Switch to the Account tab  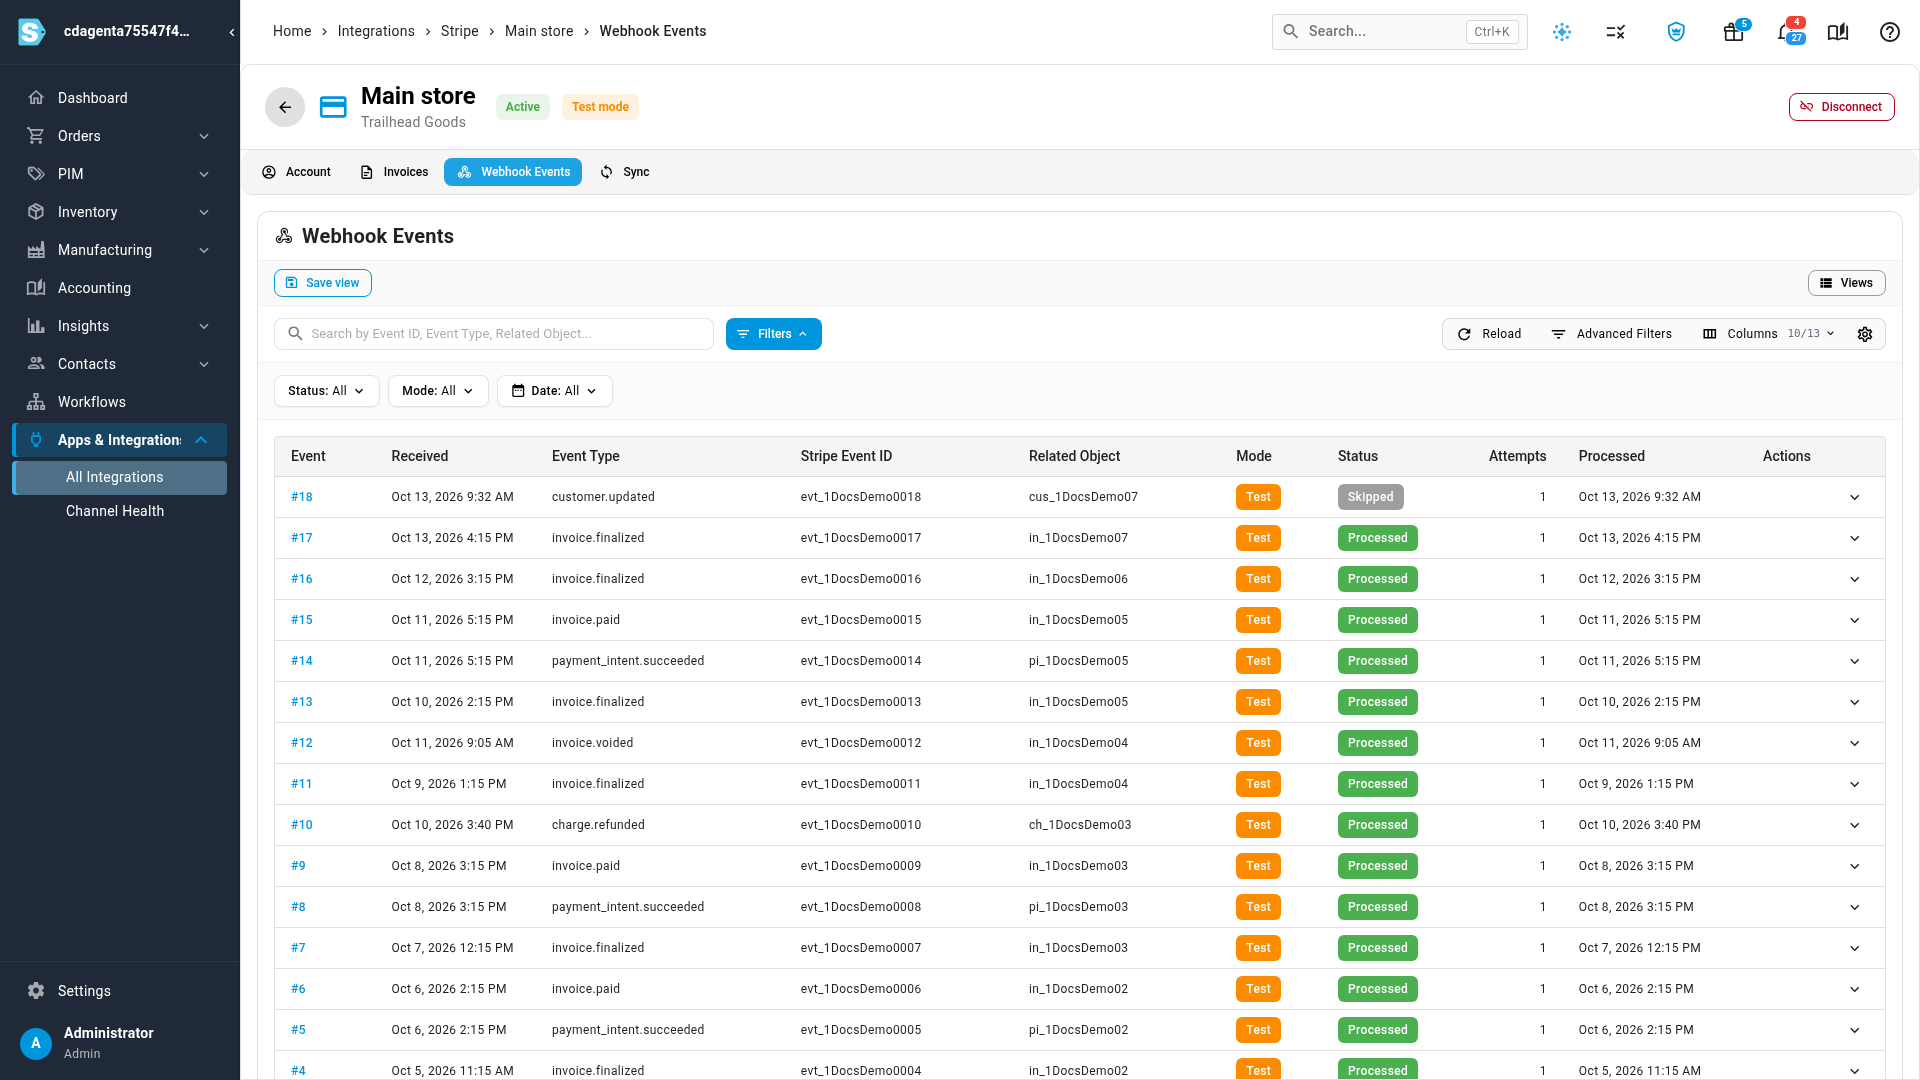[296, 172]
